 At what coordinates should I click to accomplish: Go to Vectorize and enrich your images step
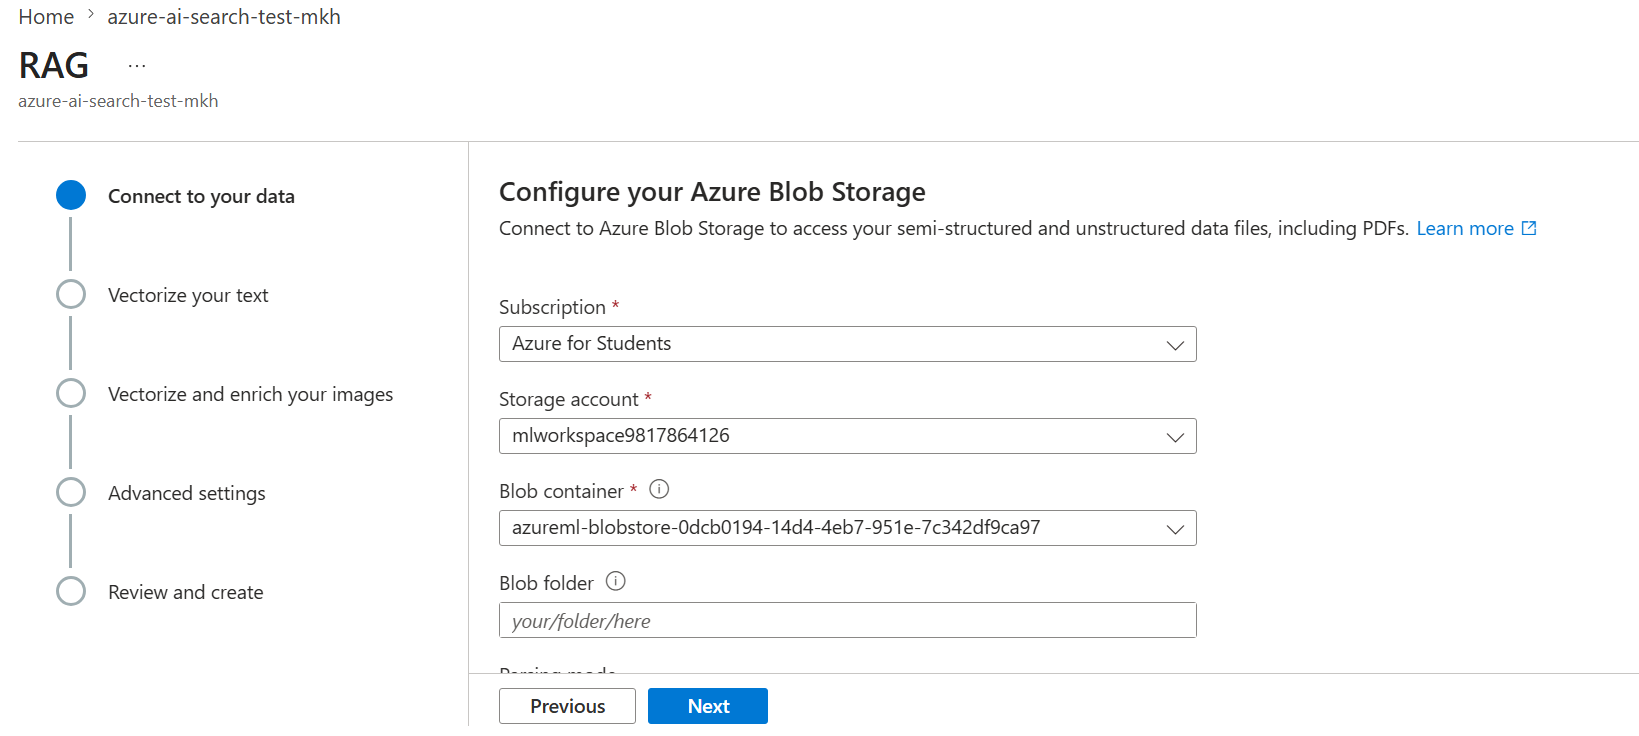click(x=250, y=394)
